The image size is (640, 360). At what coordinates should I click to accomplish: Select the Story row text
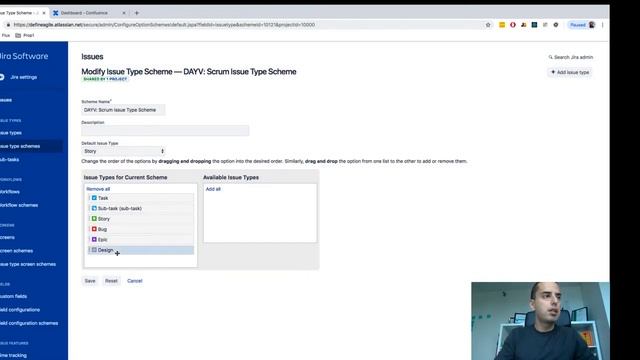tap(104, 219)
